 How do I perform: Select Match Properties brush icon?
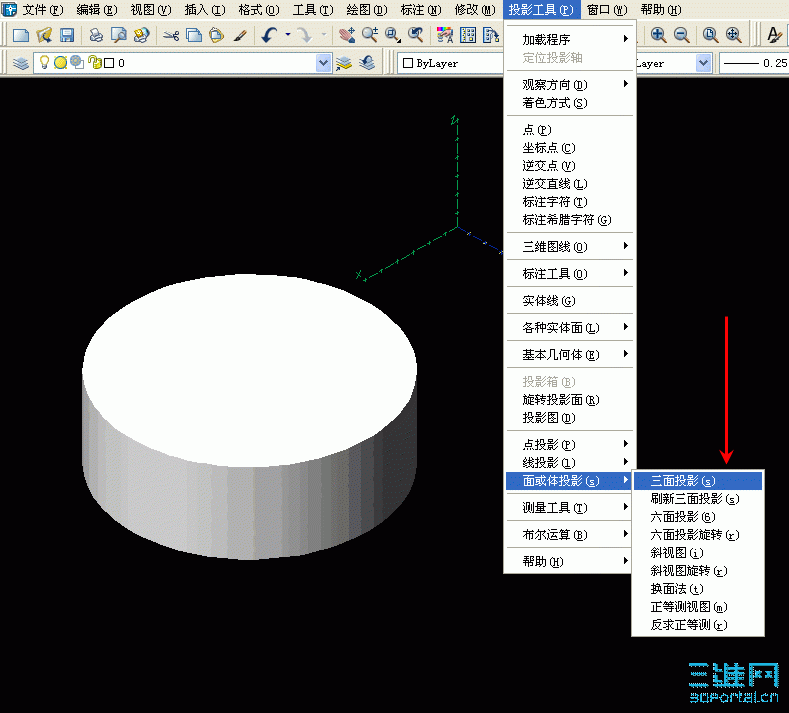coord(240,35)
